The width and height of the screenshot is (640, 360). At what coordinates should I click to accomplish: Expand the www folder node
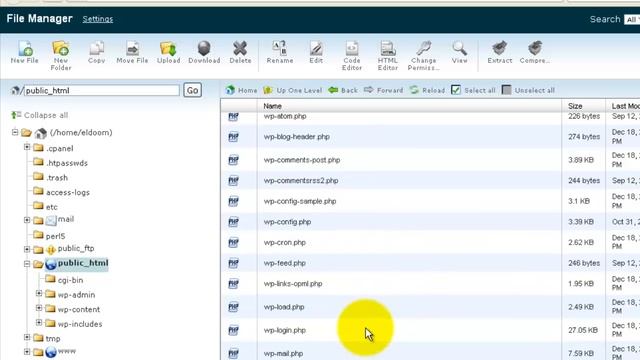[x=27, y=351]
